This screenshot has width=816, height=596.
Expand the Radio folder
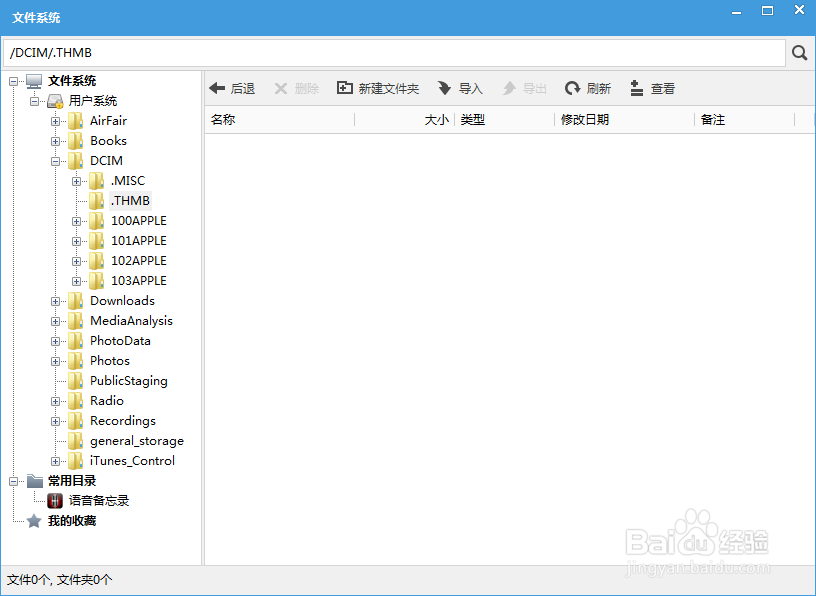point(55,401)
